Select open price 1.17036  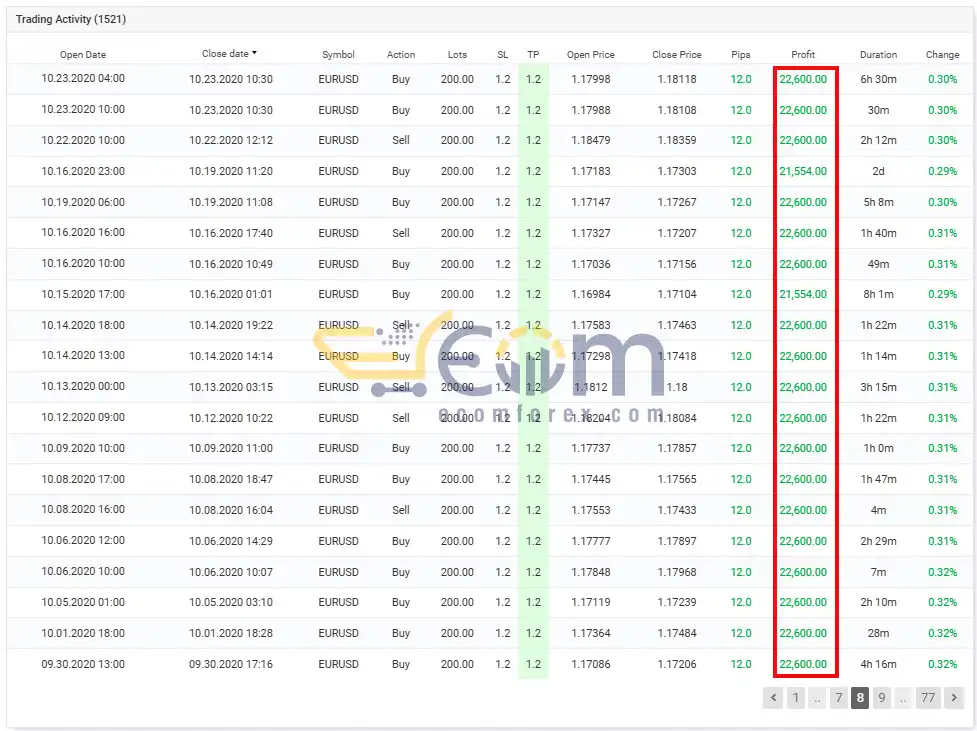click(x=591, y=264)
